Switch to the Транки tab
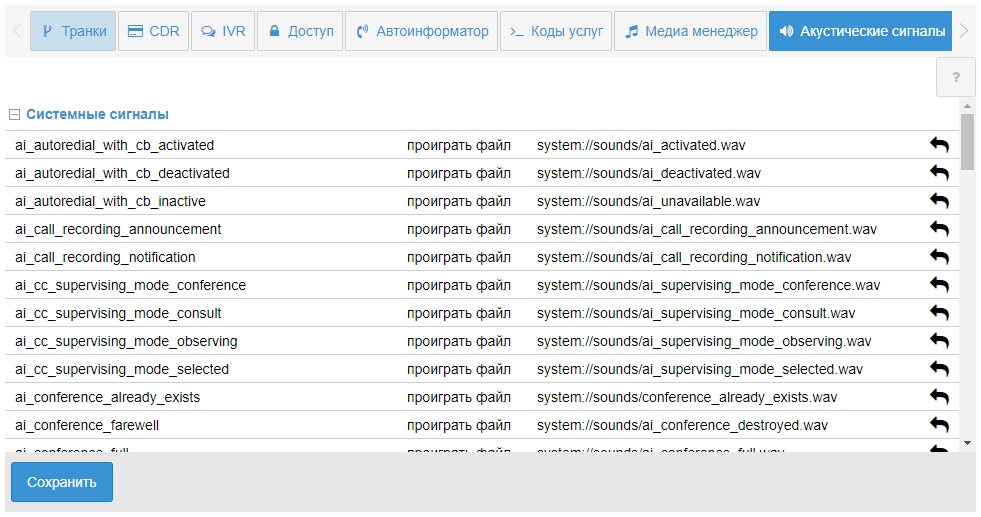981x517 pixels. click(x=73, y=31)
